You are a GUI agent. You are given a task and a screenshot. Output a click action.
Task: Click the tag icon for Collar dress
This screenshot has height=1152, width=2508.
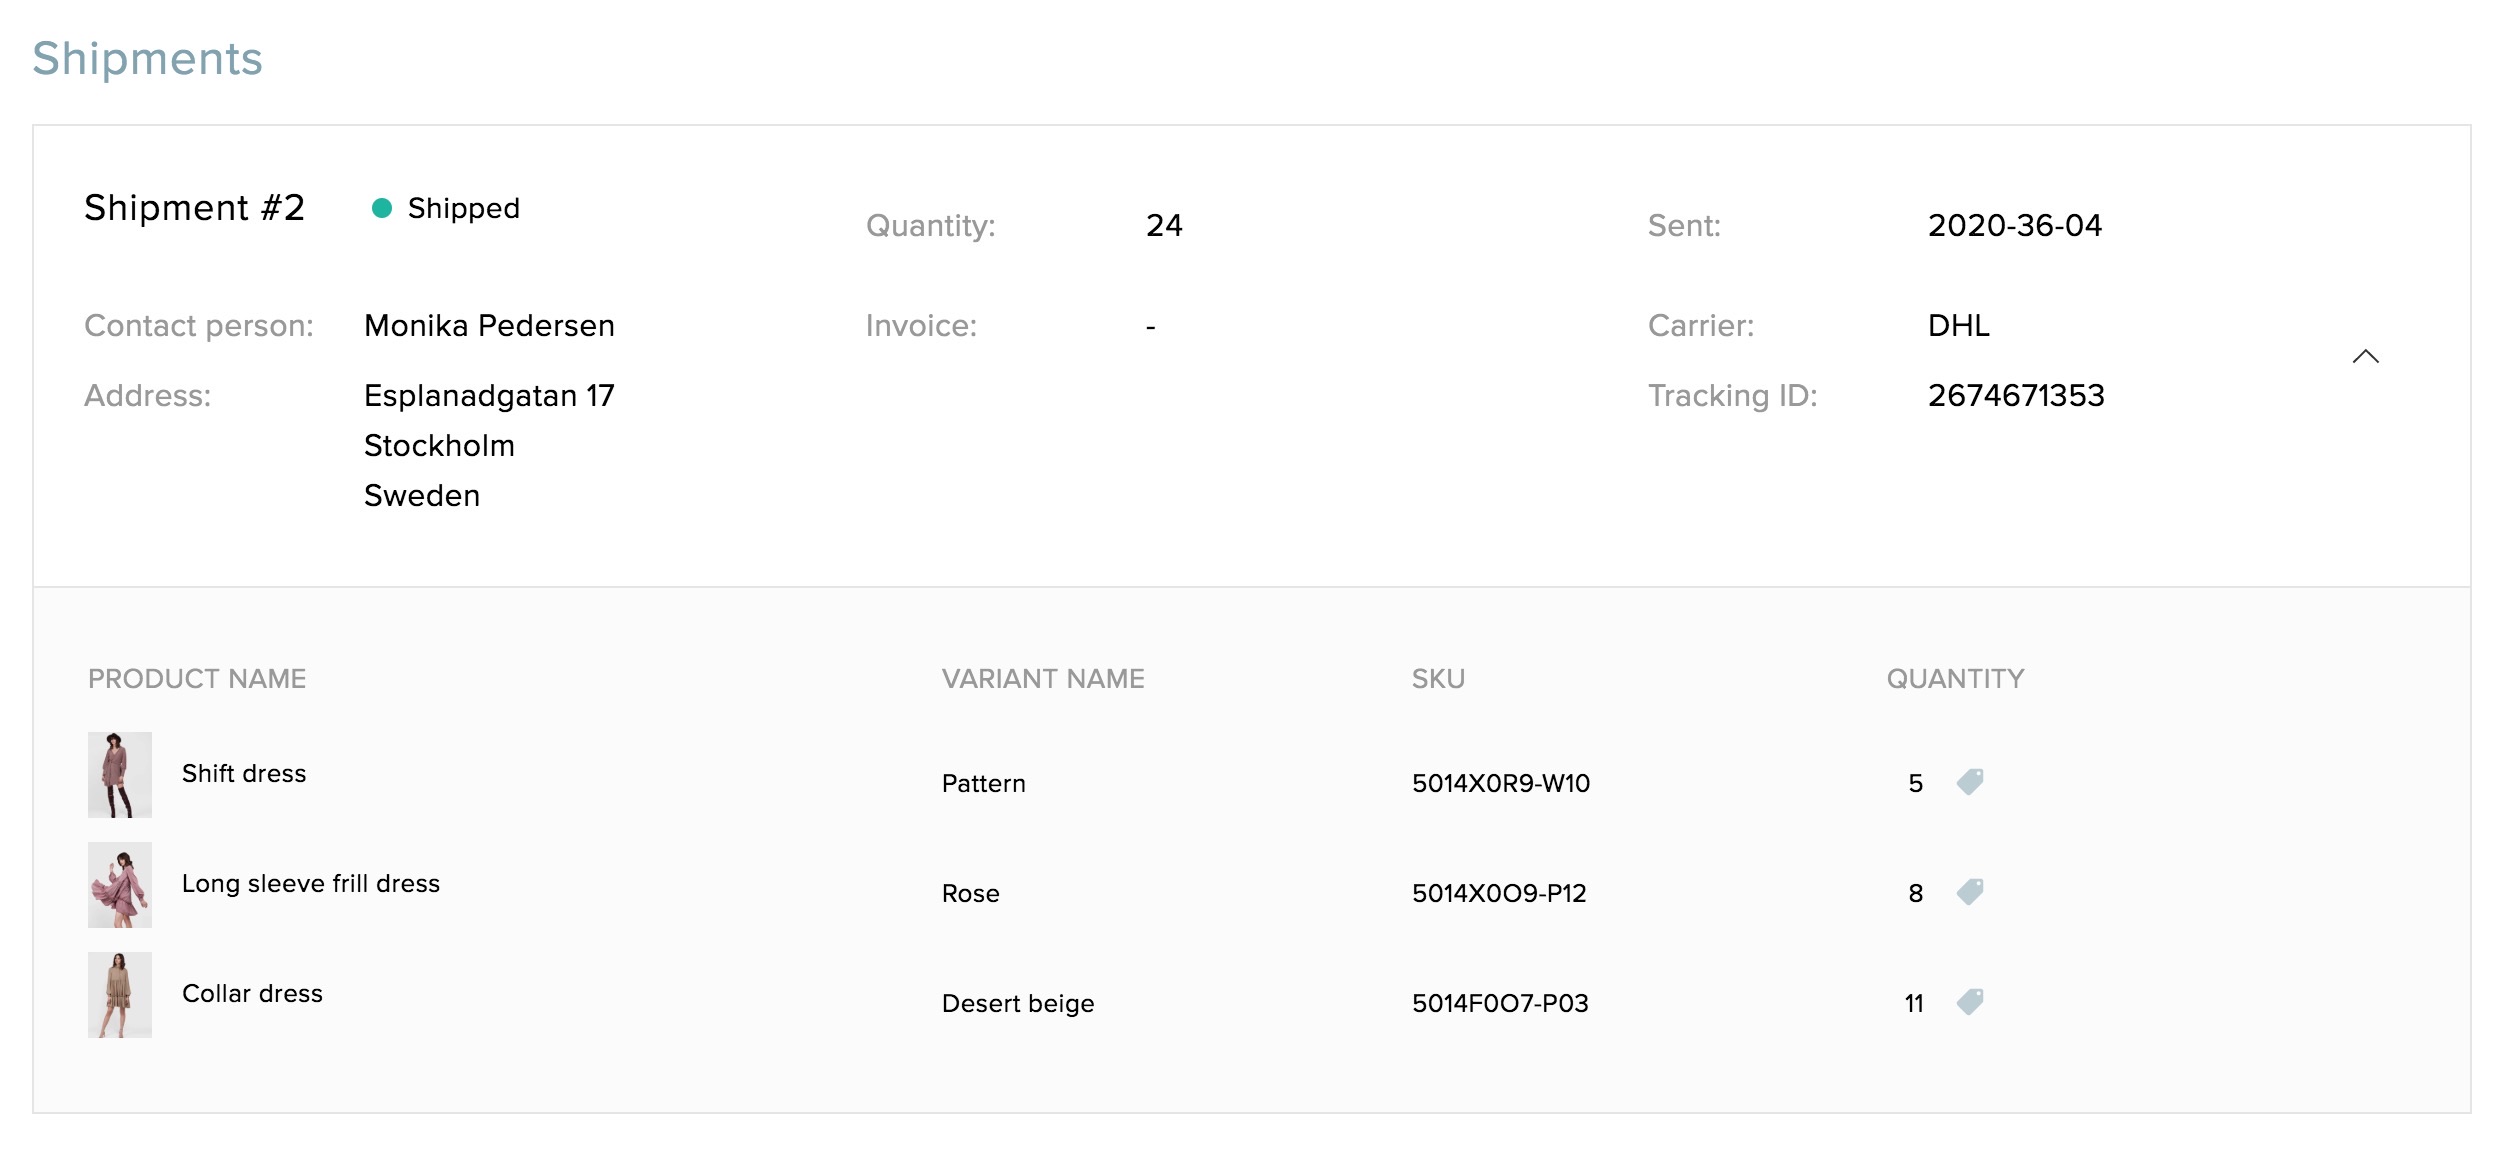pos(1970,1002)
